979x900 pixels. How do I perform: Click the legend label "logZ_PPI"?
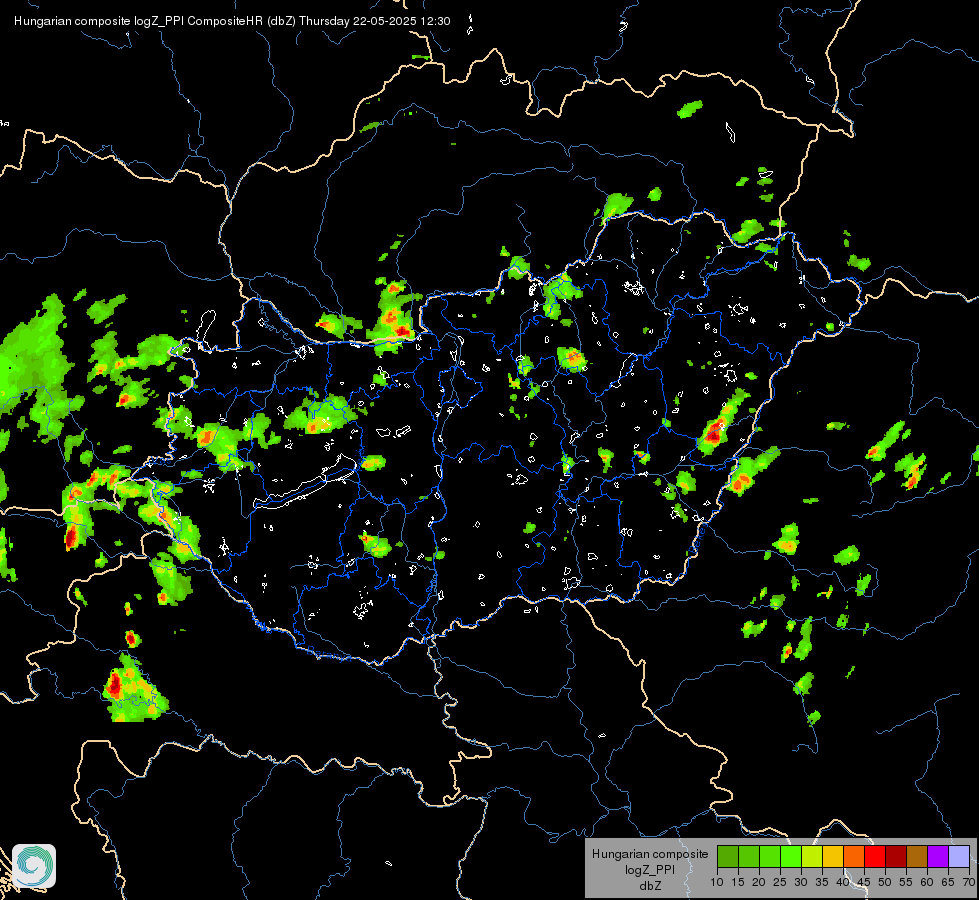[x=650, y=870]
